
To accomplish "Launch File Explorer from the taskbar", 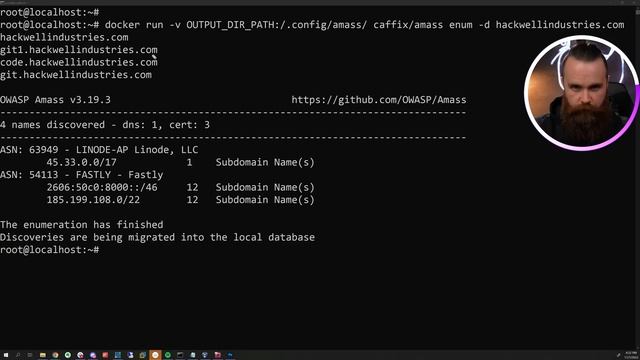I will click(x=43, y=355).
